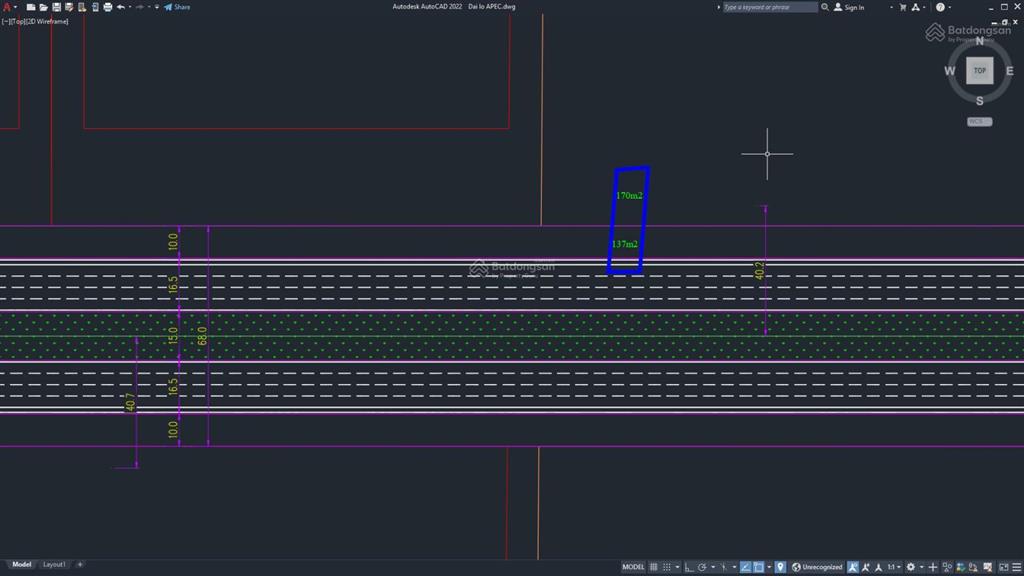Click the Undo arrow icon
This screenshot has height=576, width=1024.
[120, 7]
